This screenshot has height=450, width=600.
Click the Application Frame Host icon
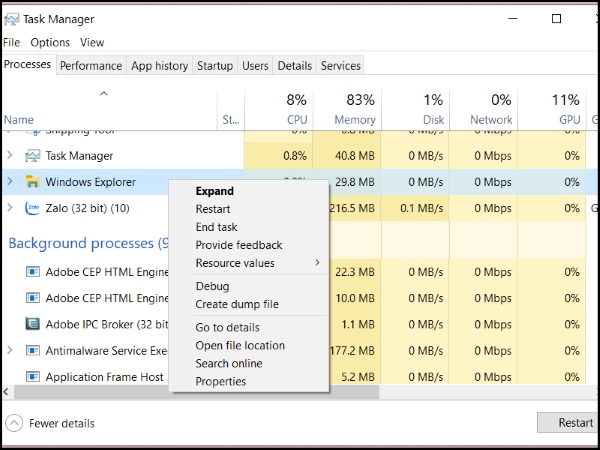click(32, 377)
